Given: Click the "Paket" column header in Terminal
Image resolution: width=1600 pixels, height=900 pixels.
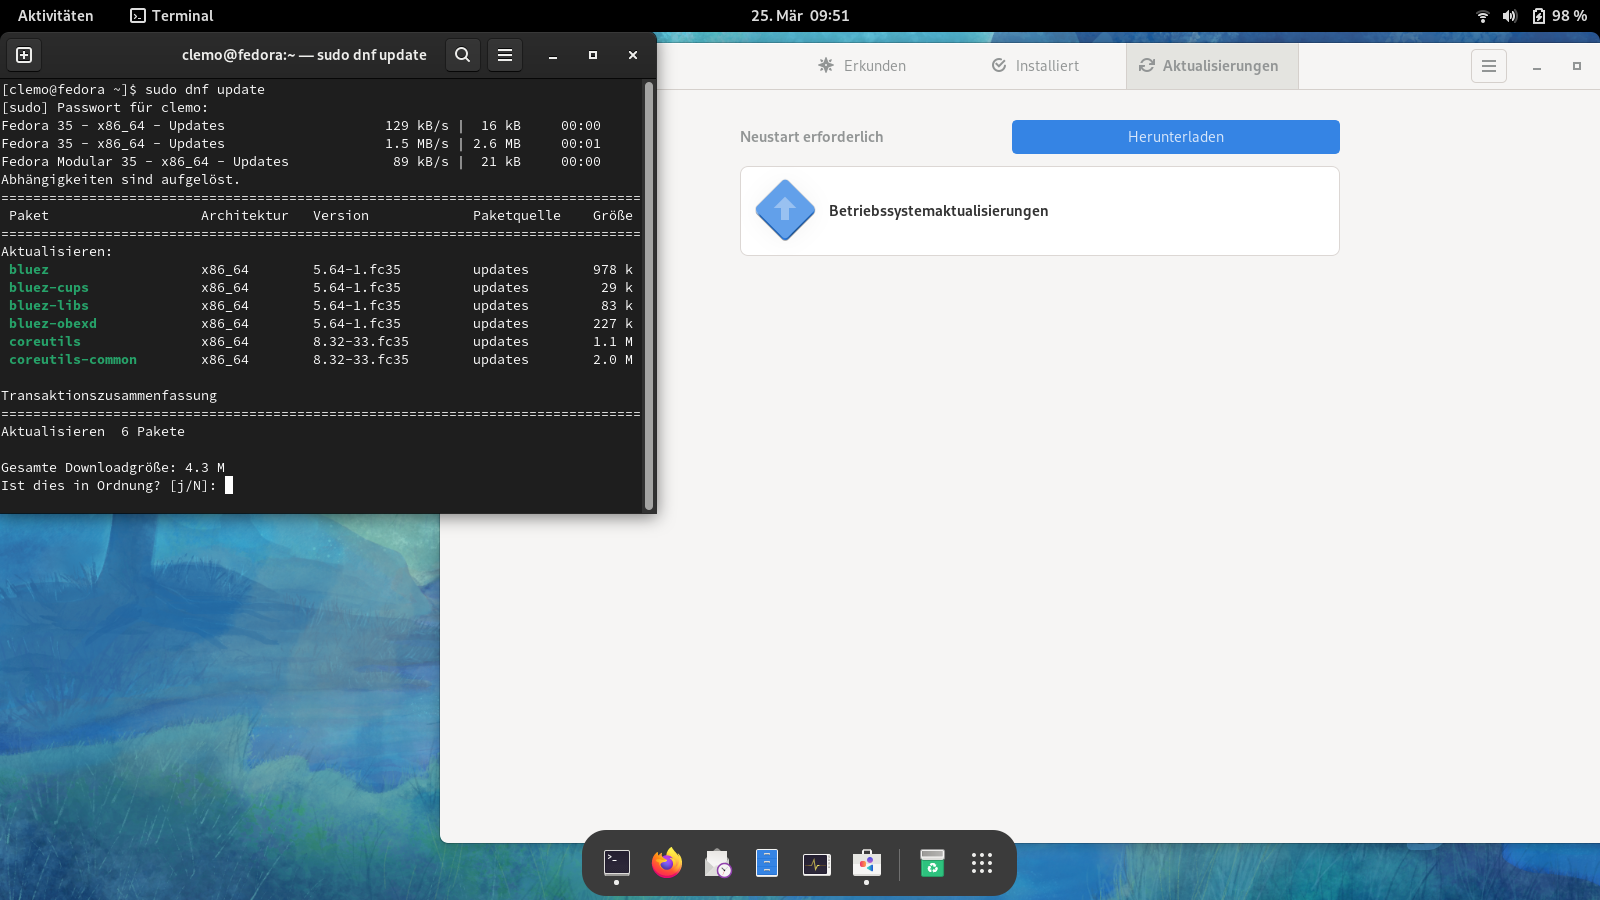Looking at the screenshot, I should tap(29, 216).
